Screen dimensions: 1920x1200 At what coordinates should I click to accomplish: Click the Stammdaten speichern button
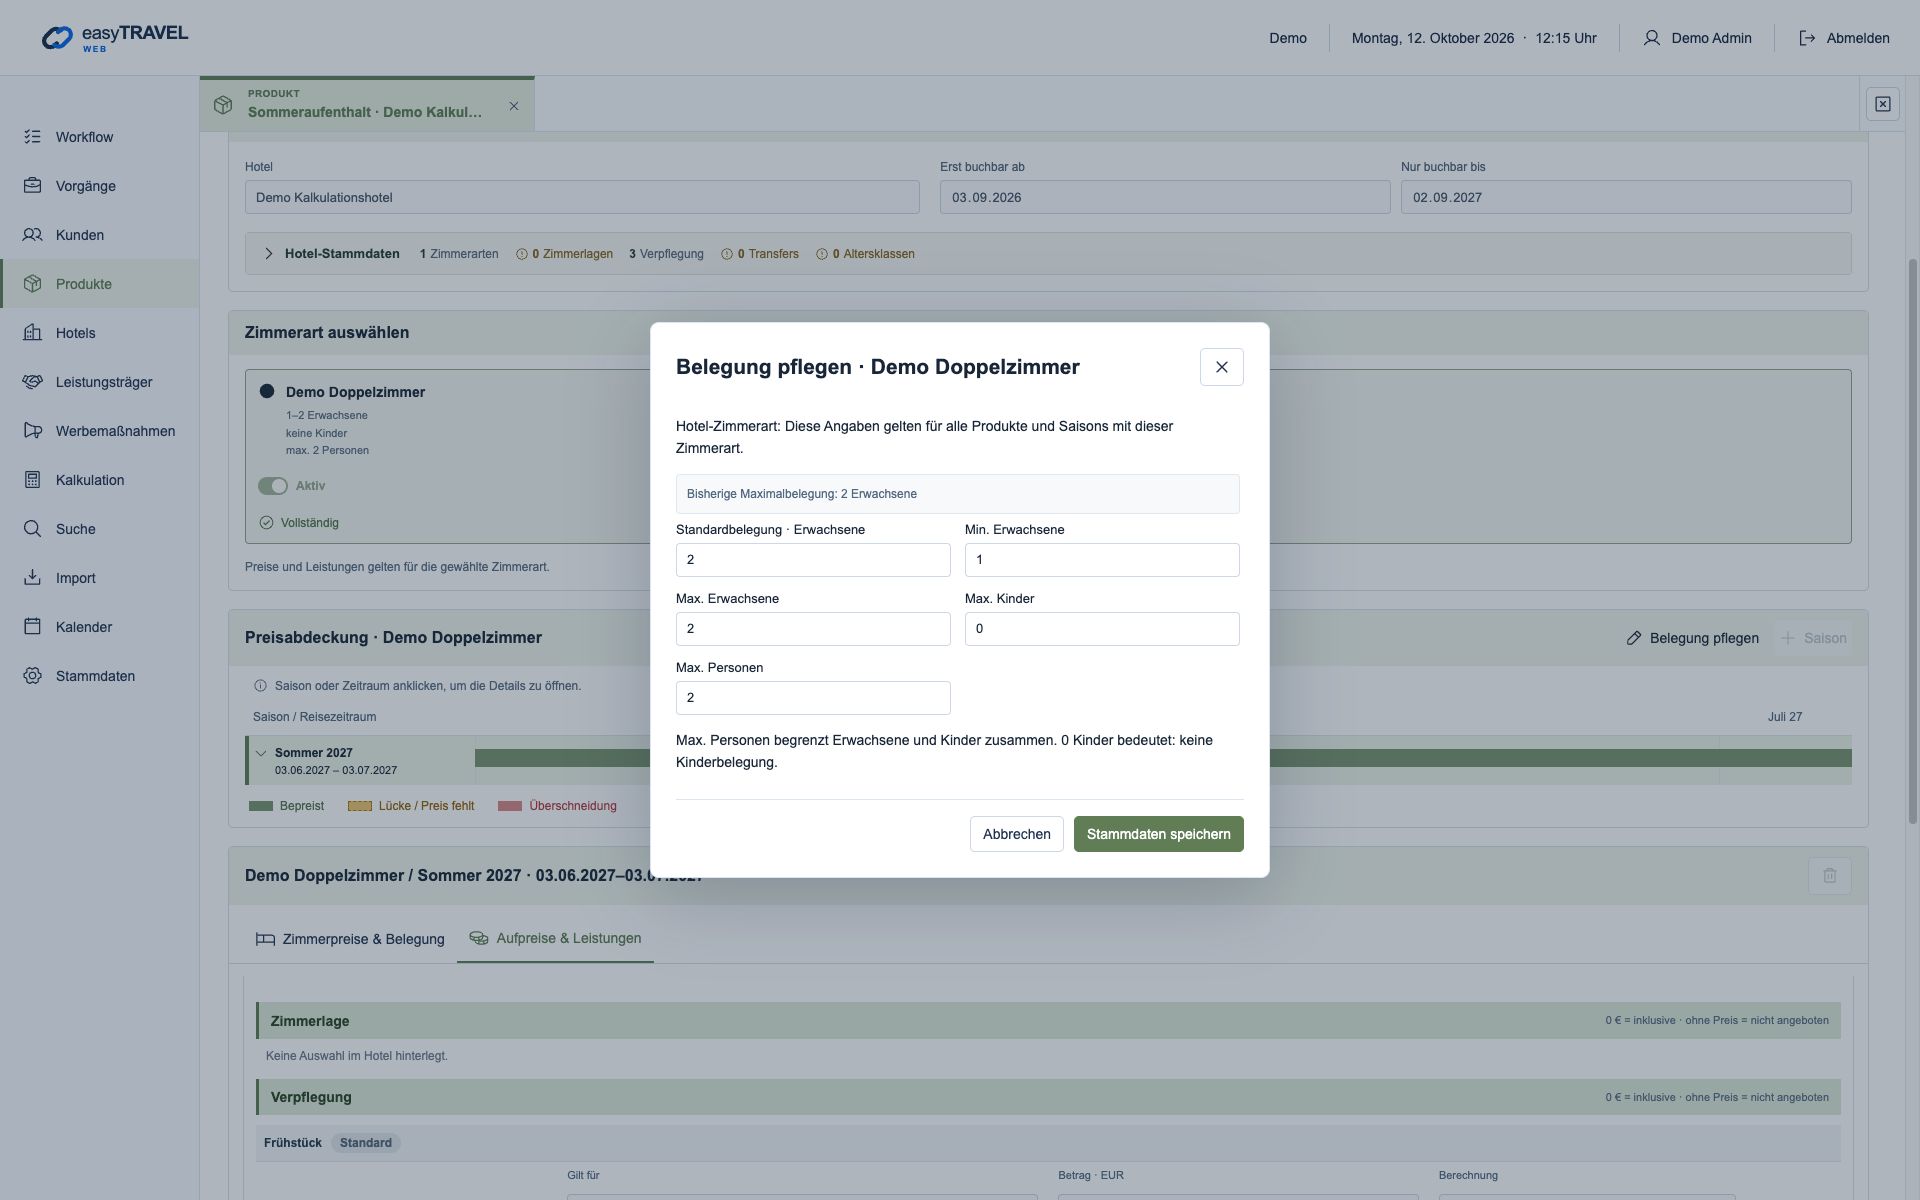1158,834
